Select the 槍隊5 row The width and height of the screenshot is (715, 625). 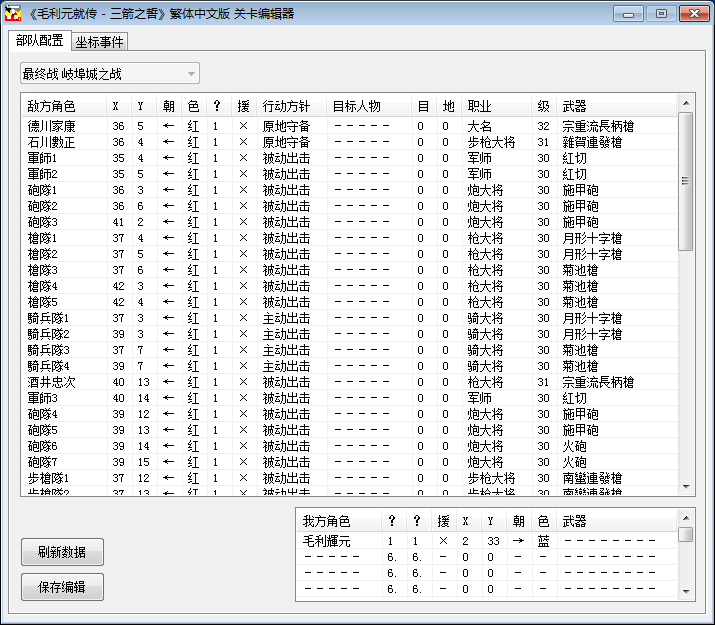click(x=349, y=302)
